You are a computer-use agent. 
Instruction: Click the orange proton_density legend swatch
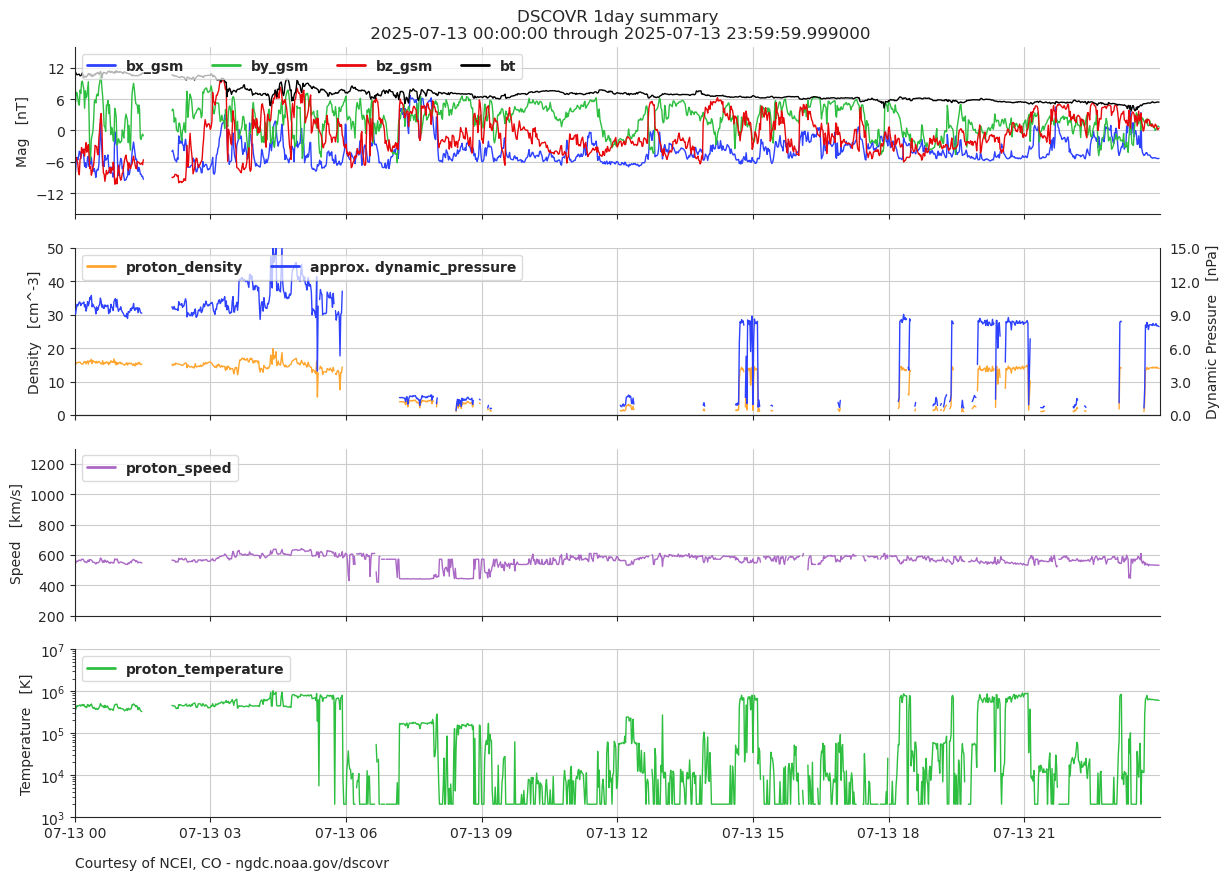pyautogui.click(x=102, y=268)
